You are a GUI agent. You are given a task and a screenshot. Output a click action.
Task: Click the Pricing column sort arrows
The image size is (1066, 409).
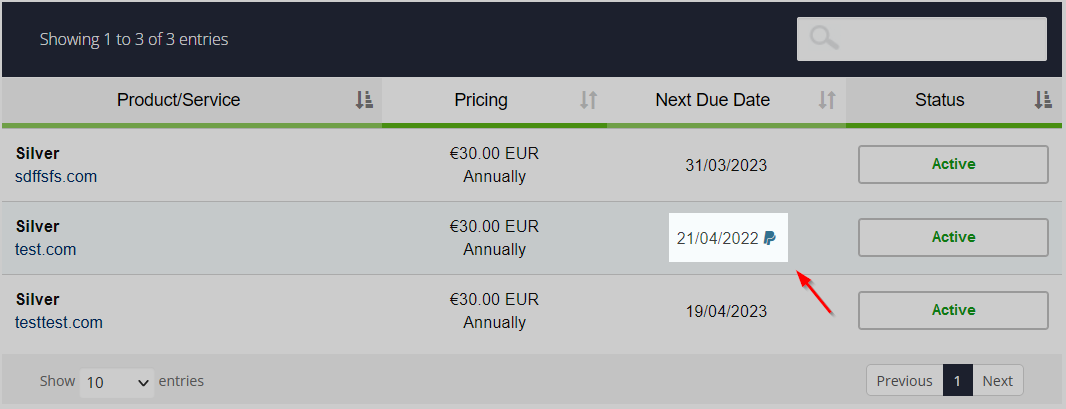pyautogui.click(x=588, y=101)
